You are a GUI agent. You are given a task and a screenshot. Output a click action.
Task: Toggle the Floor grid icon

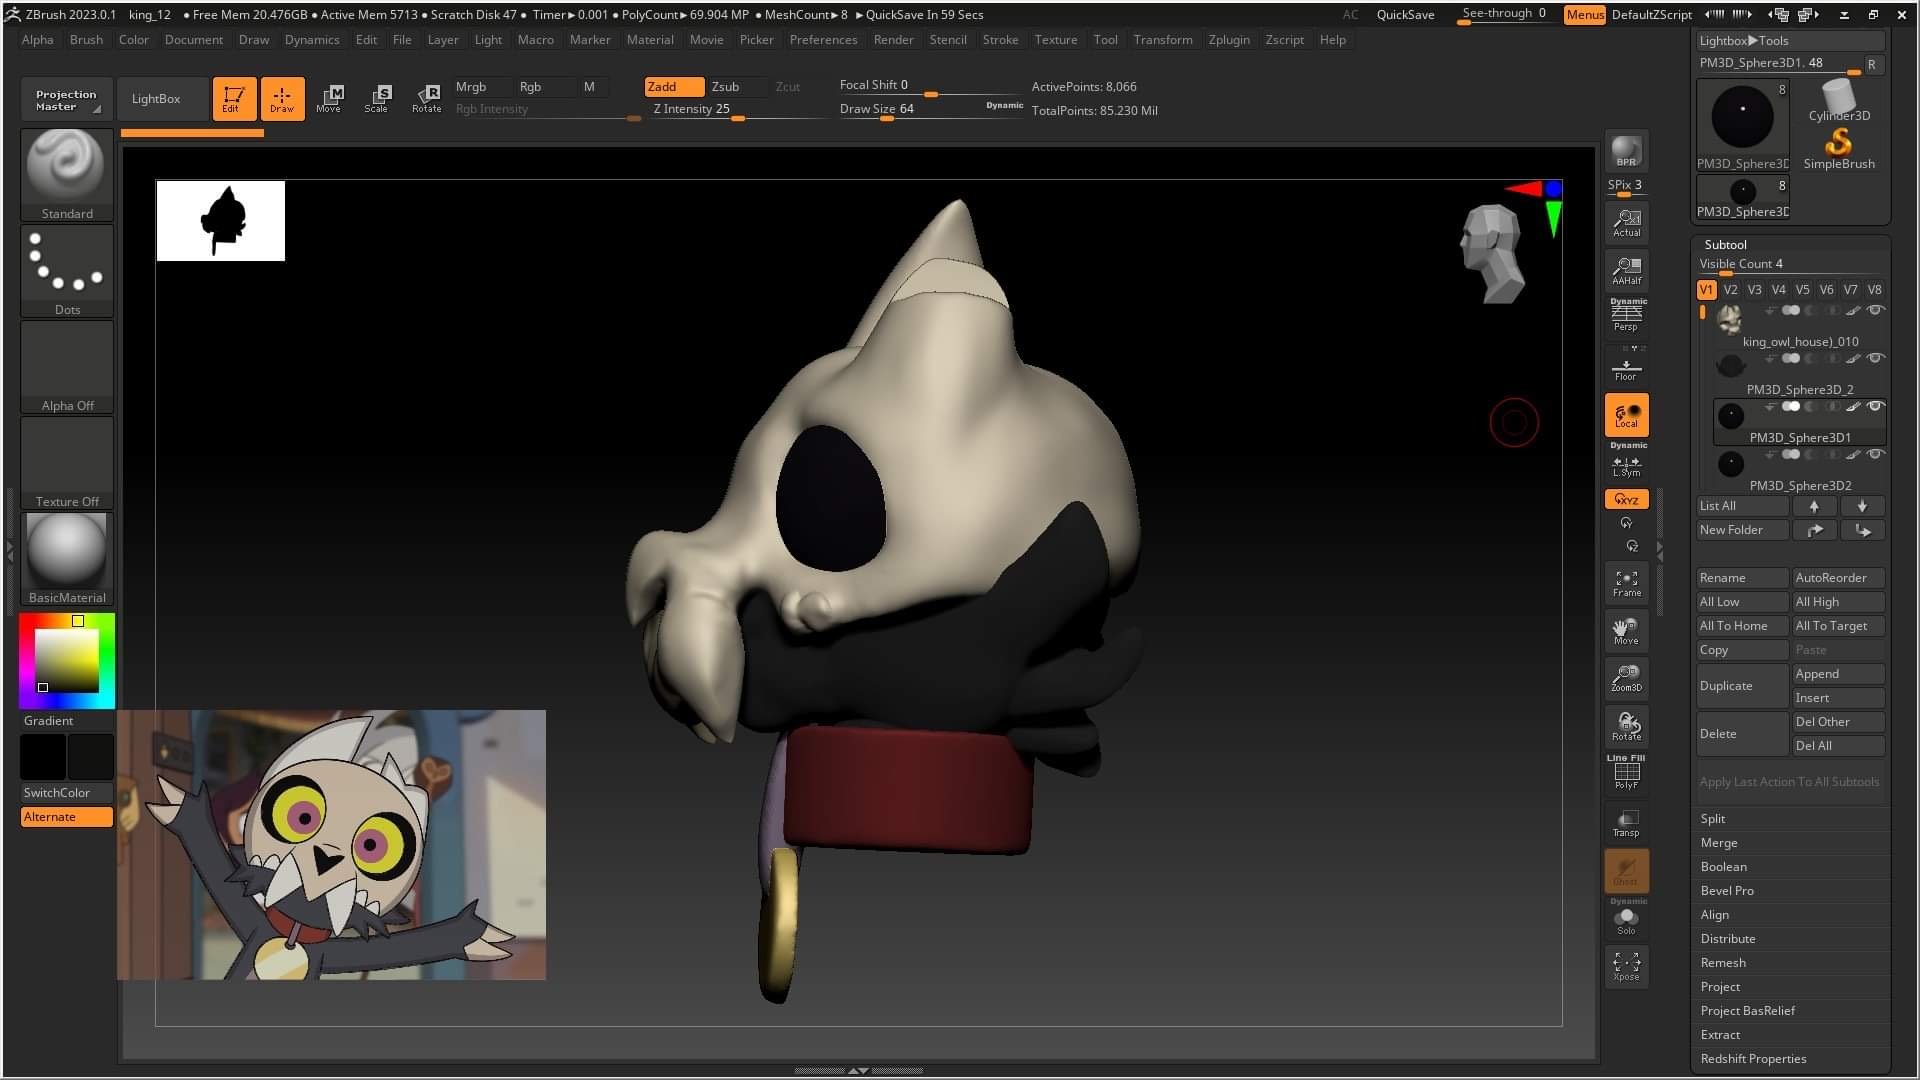(x=1626, y=368)
